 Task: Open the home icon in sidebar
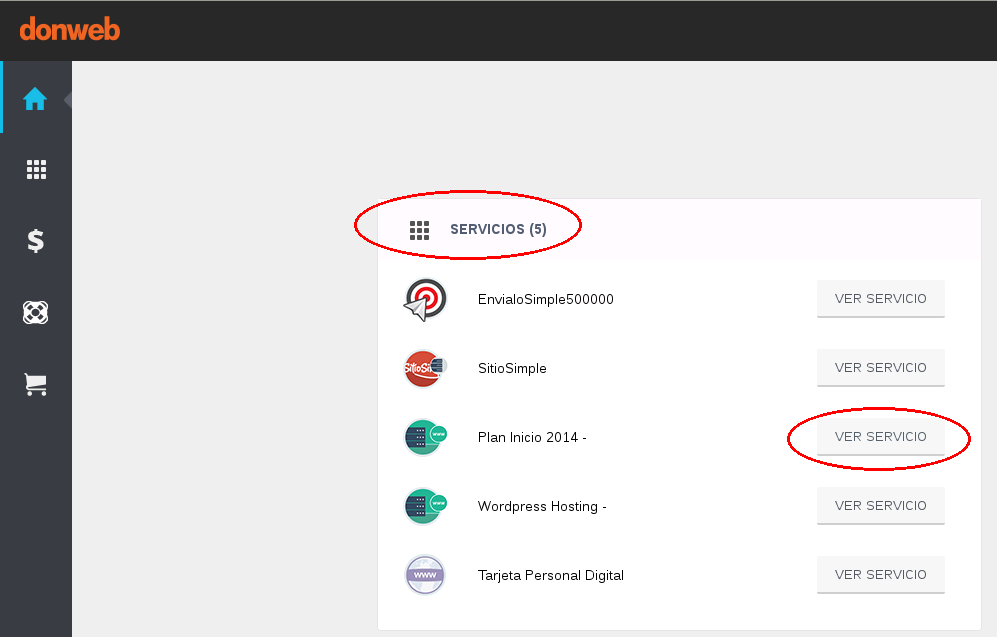tap(35, 99)
